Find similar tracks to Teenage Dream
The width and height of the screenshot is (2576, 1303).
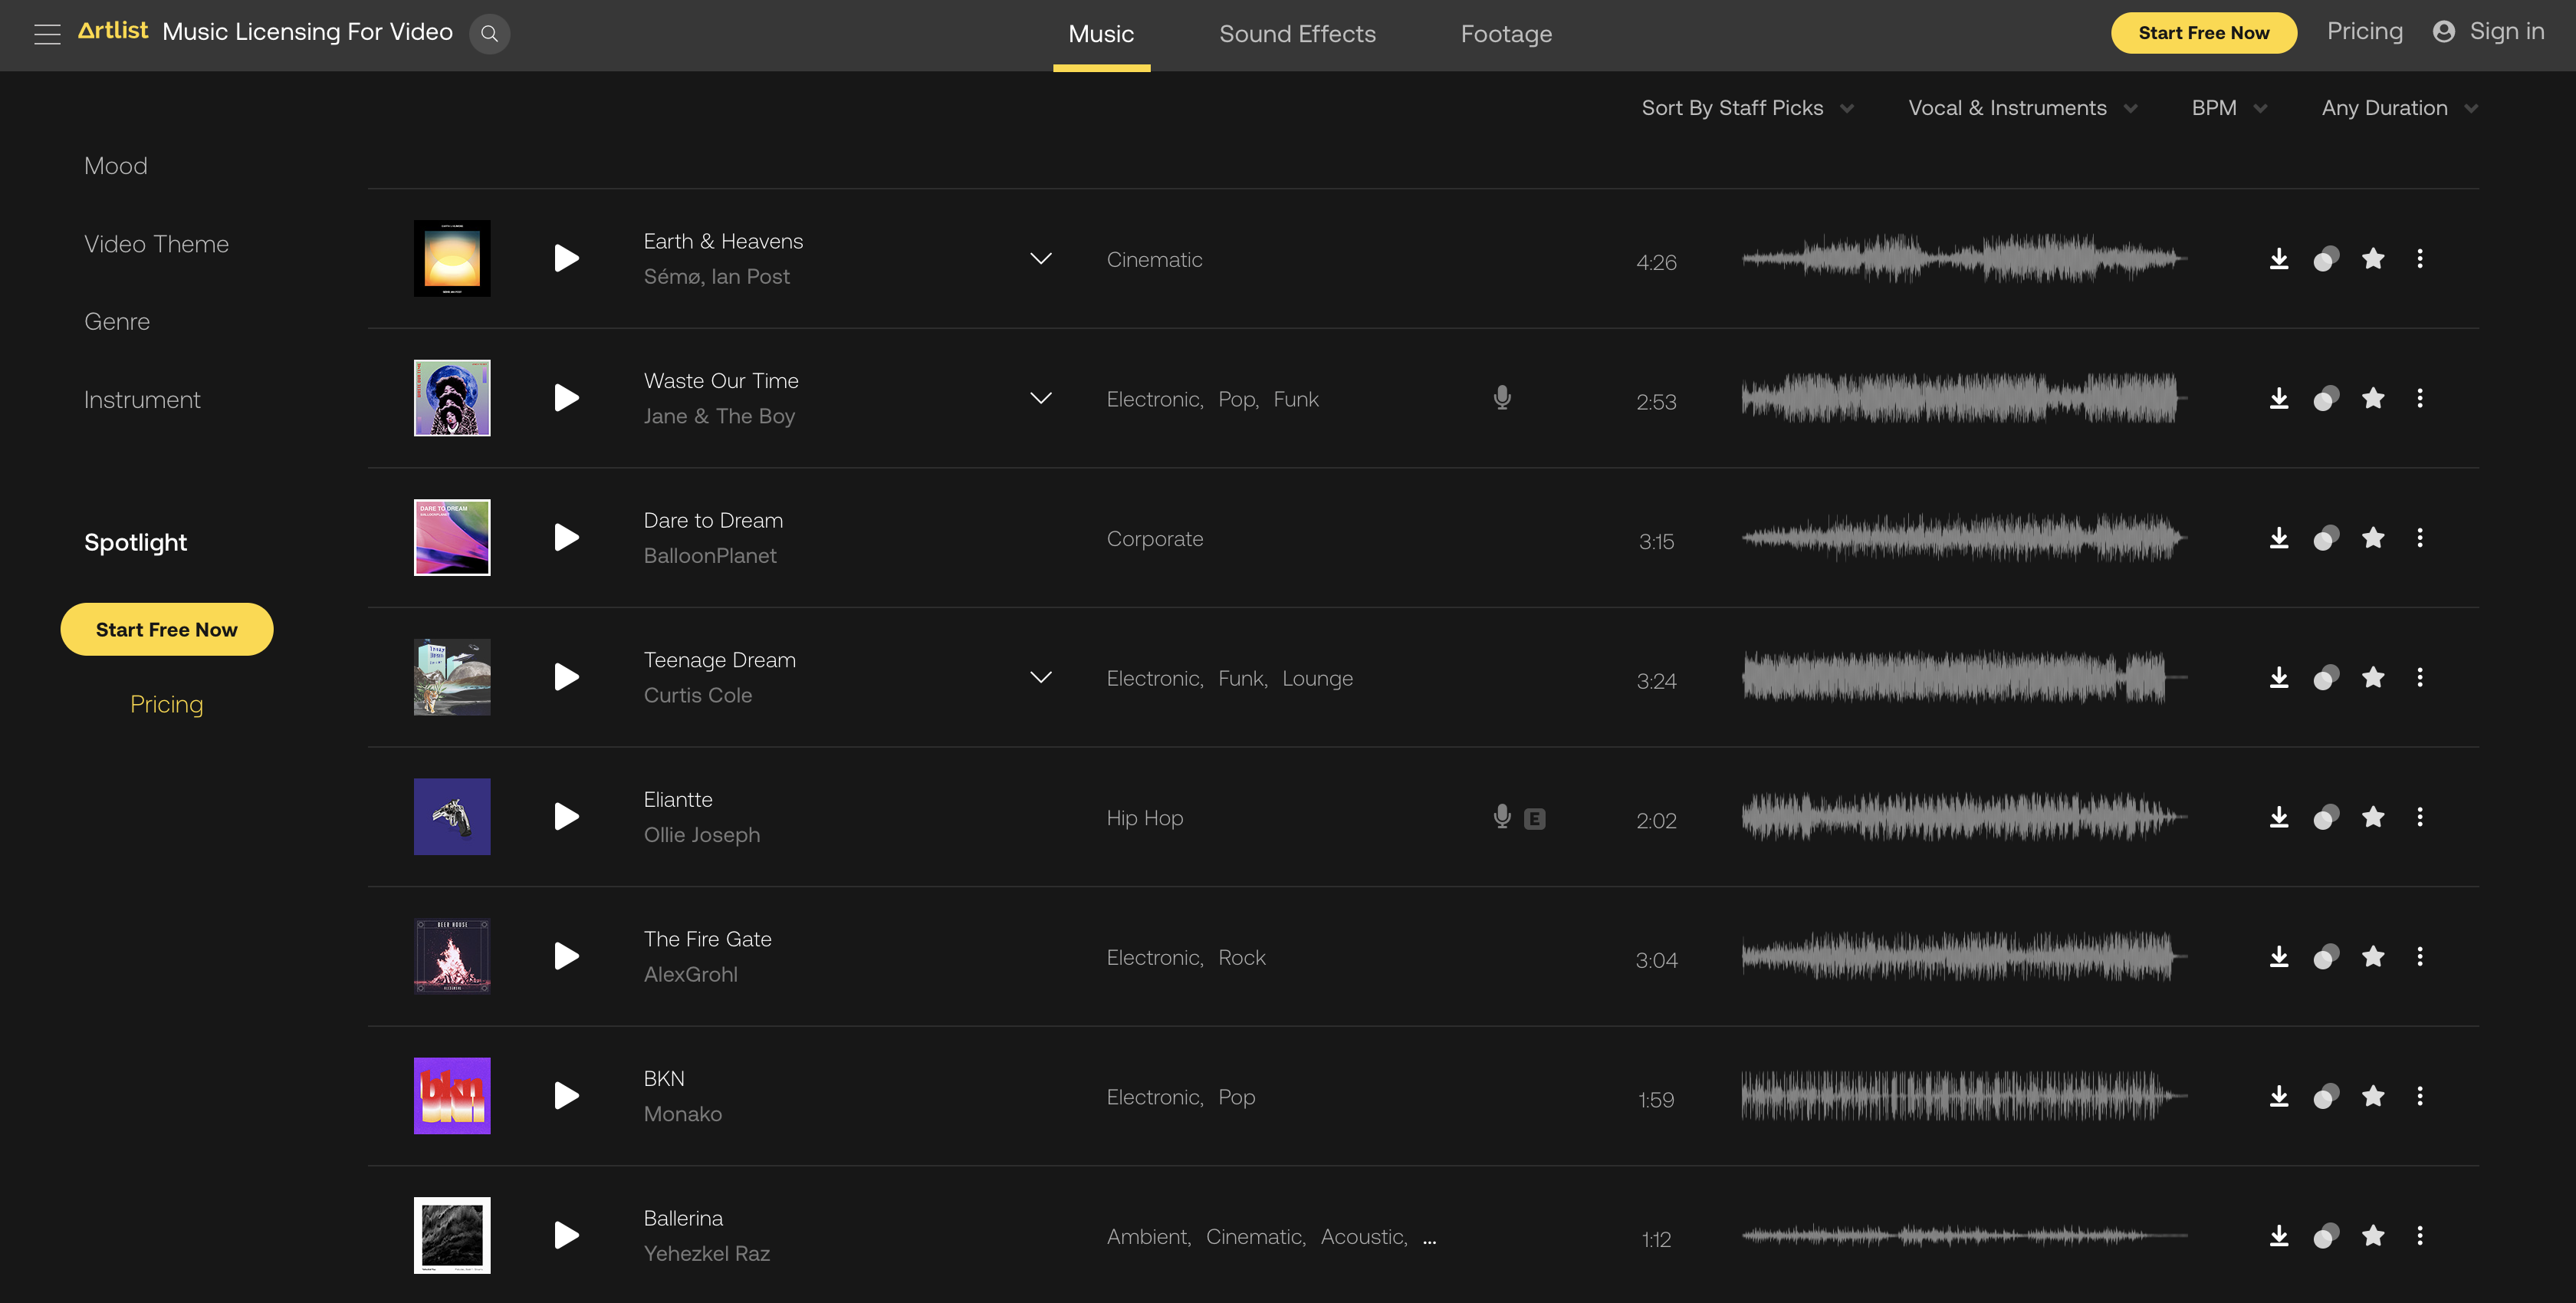[x=2326, y=677]
